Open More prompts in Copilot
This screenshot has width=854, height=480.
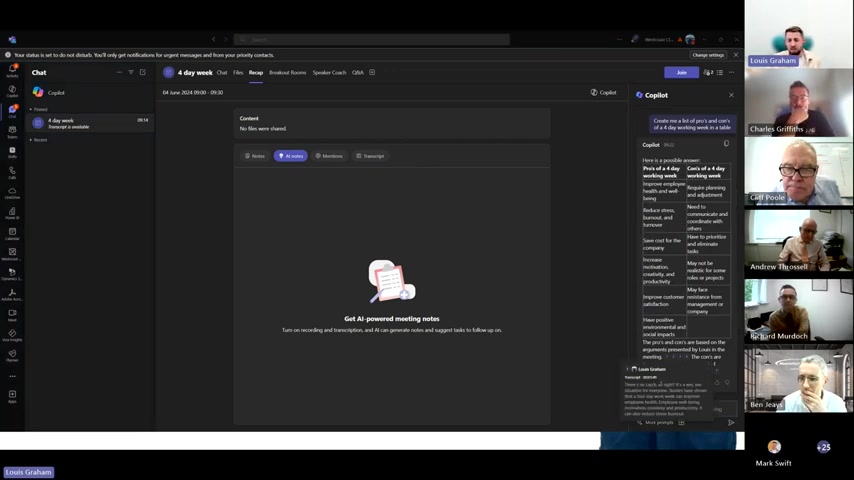coord(655,422)
